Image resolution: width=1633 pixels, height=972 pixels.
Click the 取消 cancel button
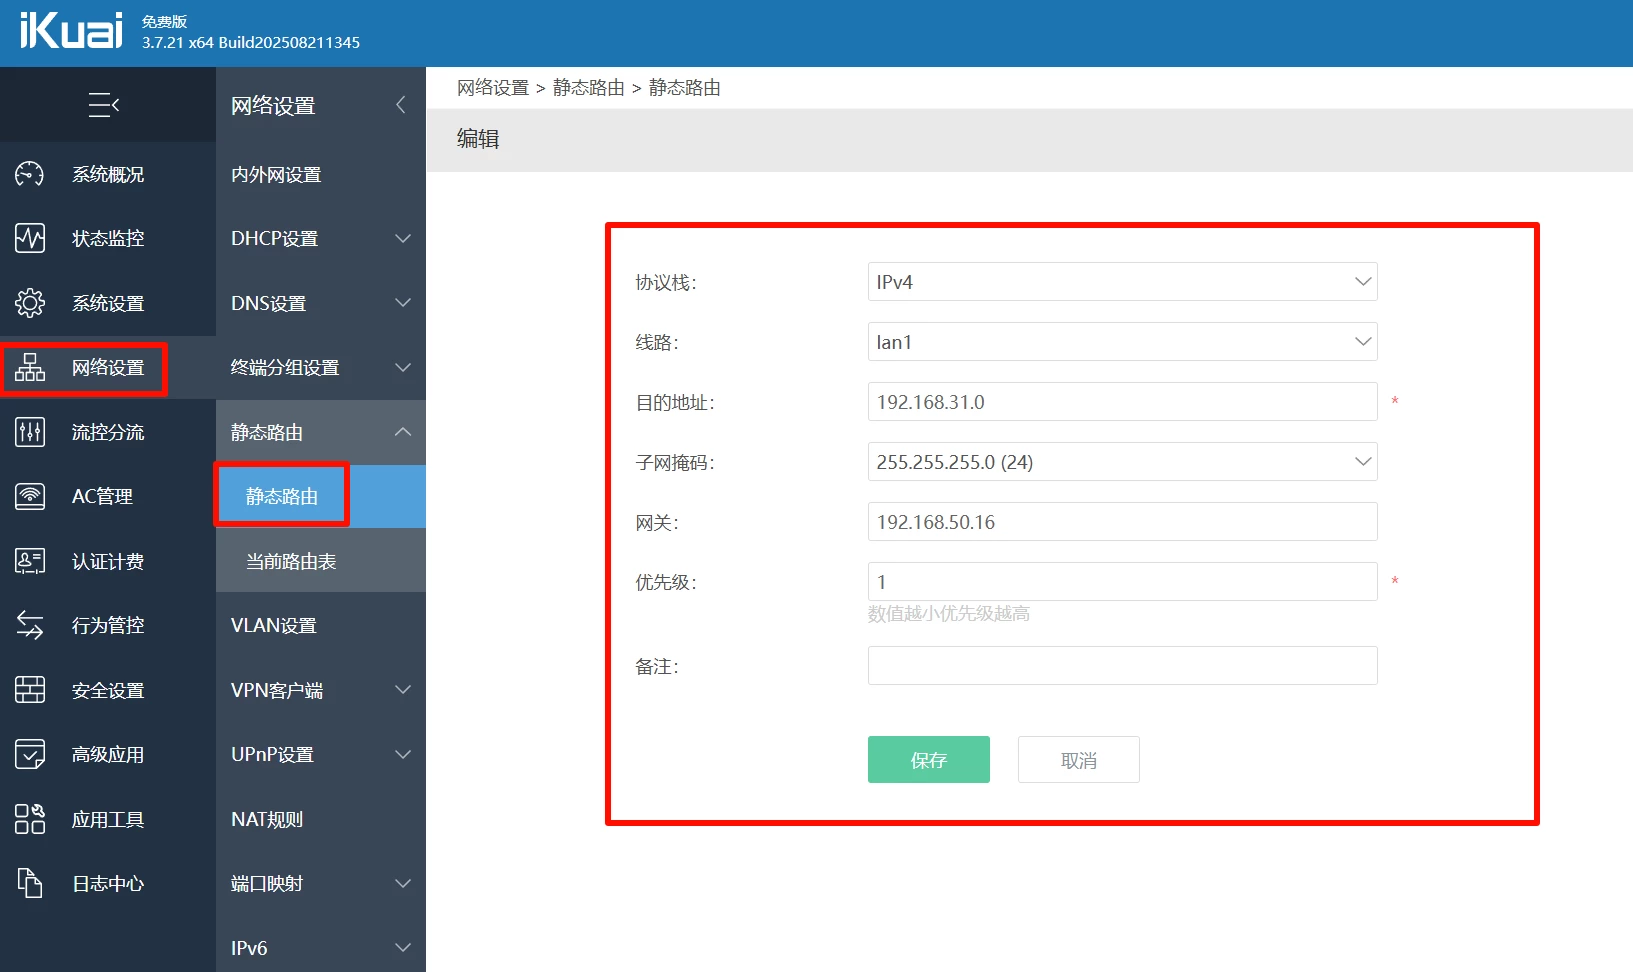[1077, 759]
